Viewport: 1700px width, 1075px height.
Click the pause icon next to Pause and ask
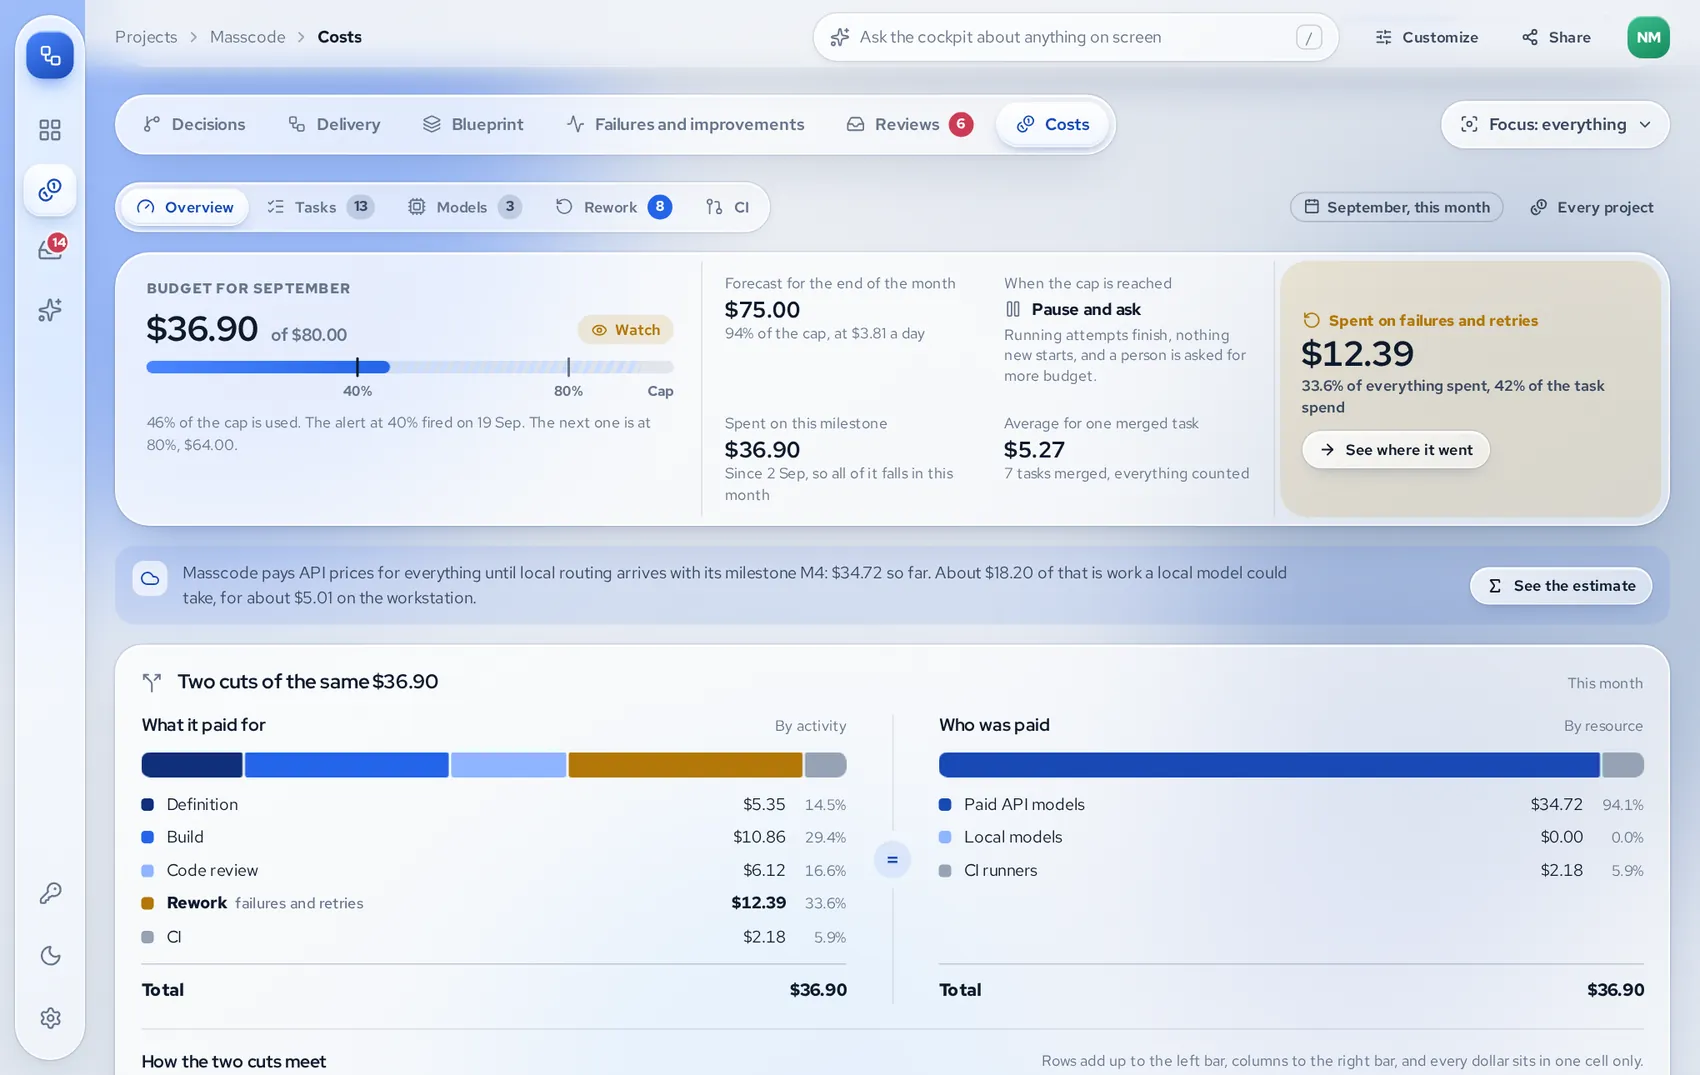point(1013,310)
